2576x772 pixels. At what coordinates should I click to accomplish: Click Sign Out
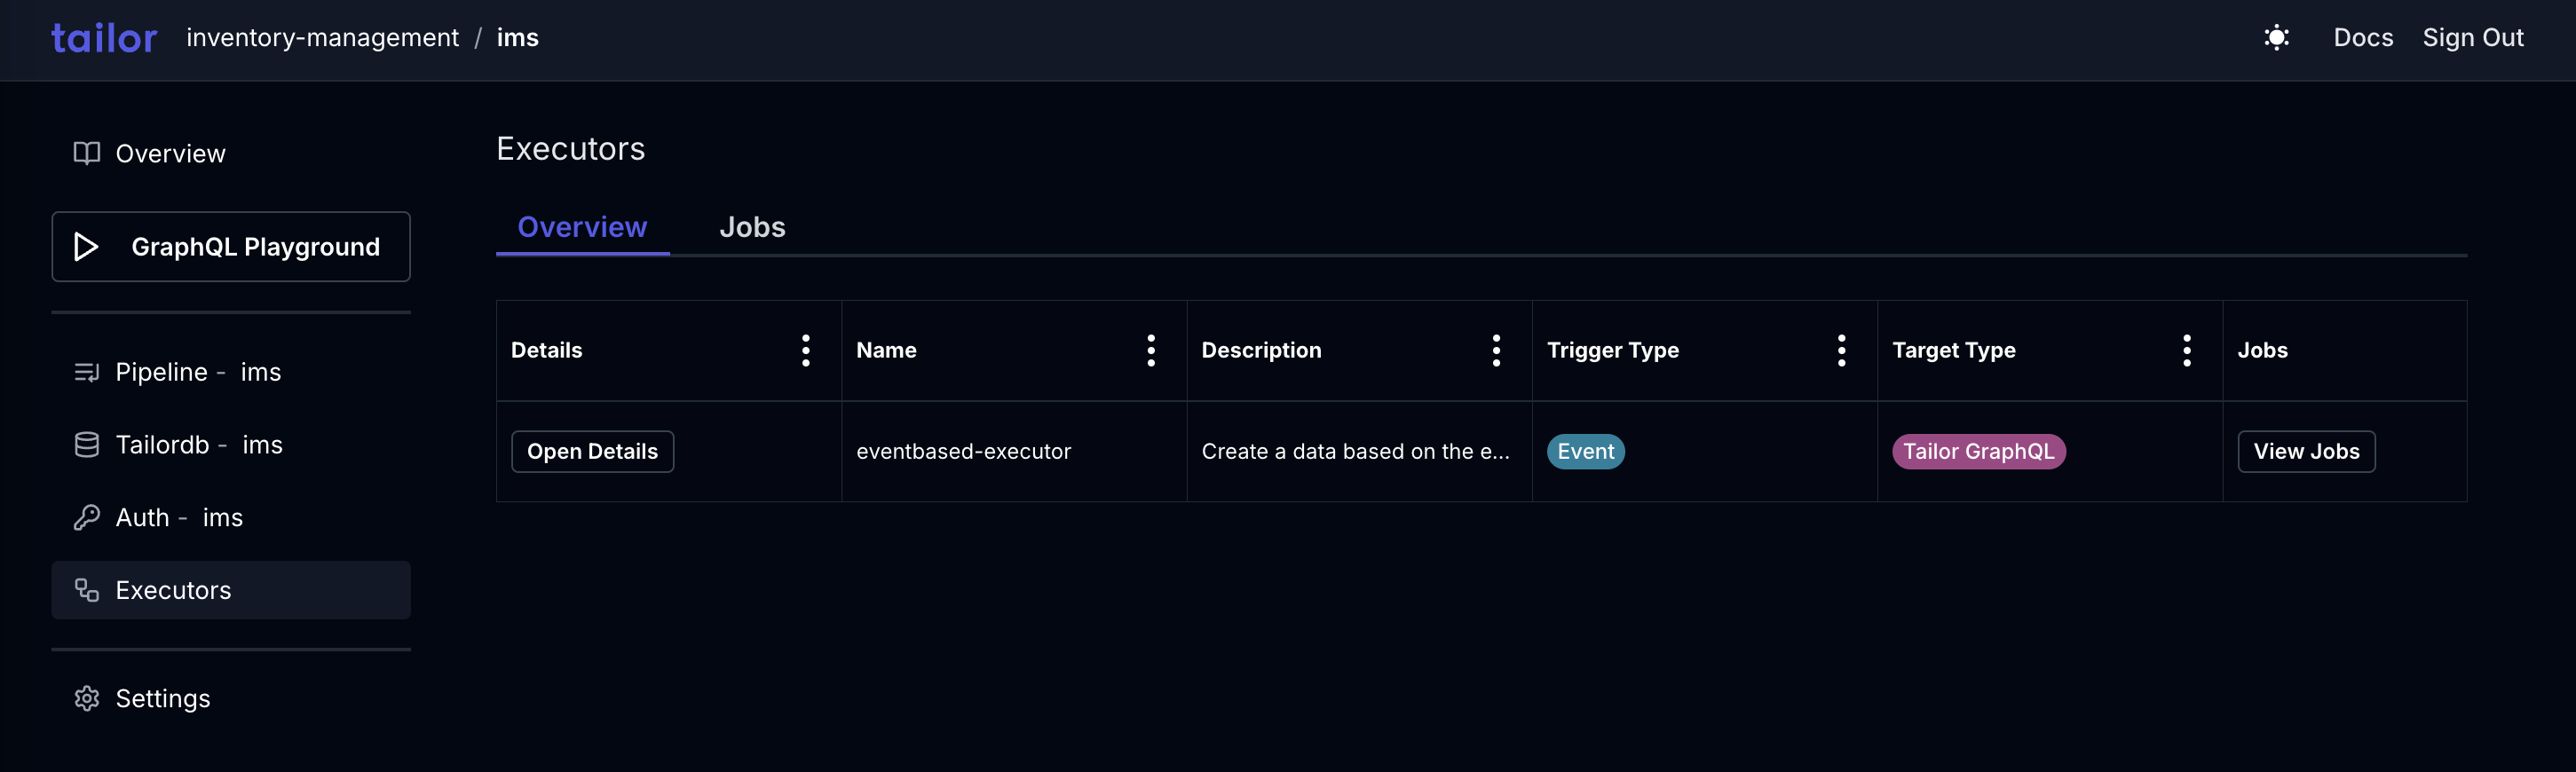(2473, 38)
